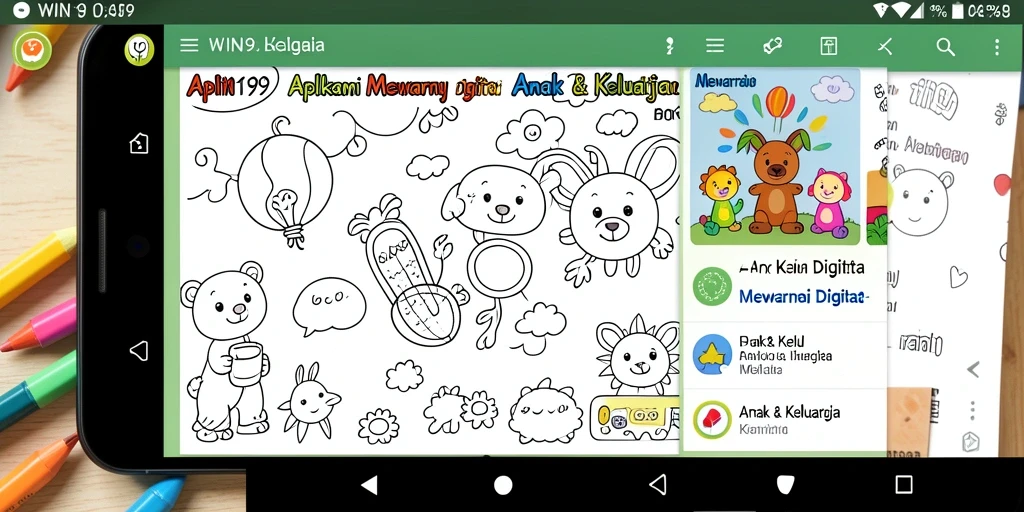The height and width of the screenshot is (512, 1024).
Task: Tap the shield-shaped button in bottom navigation
Action: click(785, 485)
